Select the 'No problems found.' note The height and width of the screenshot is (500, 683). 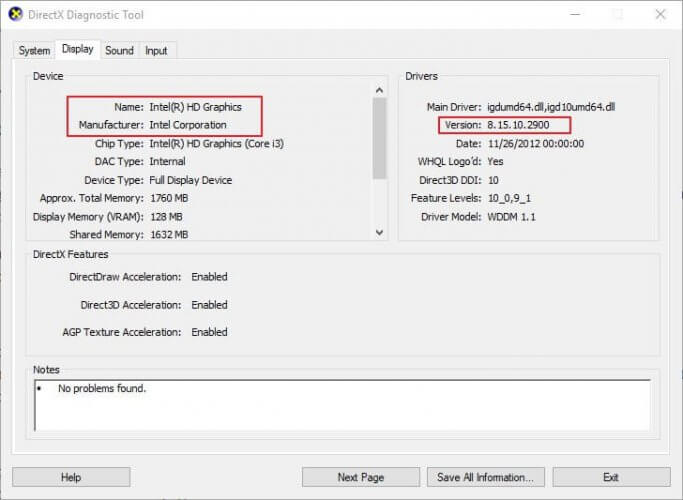[x=102, y=388]
